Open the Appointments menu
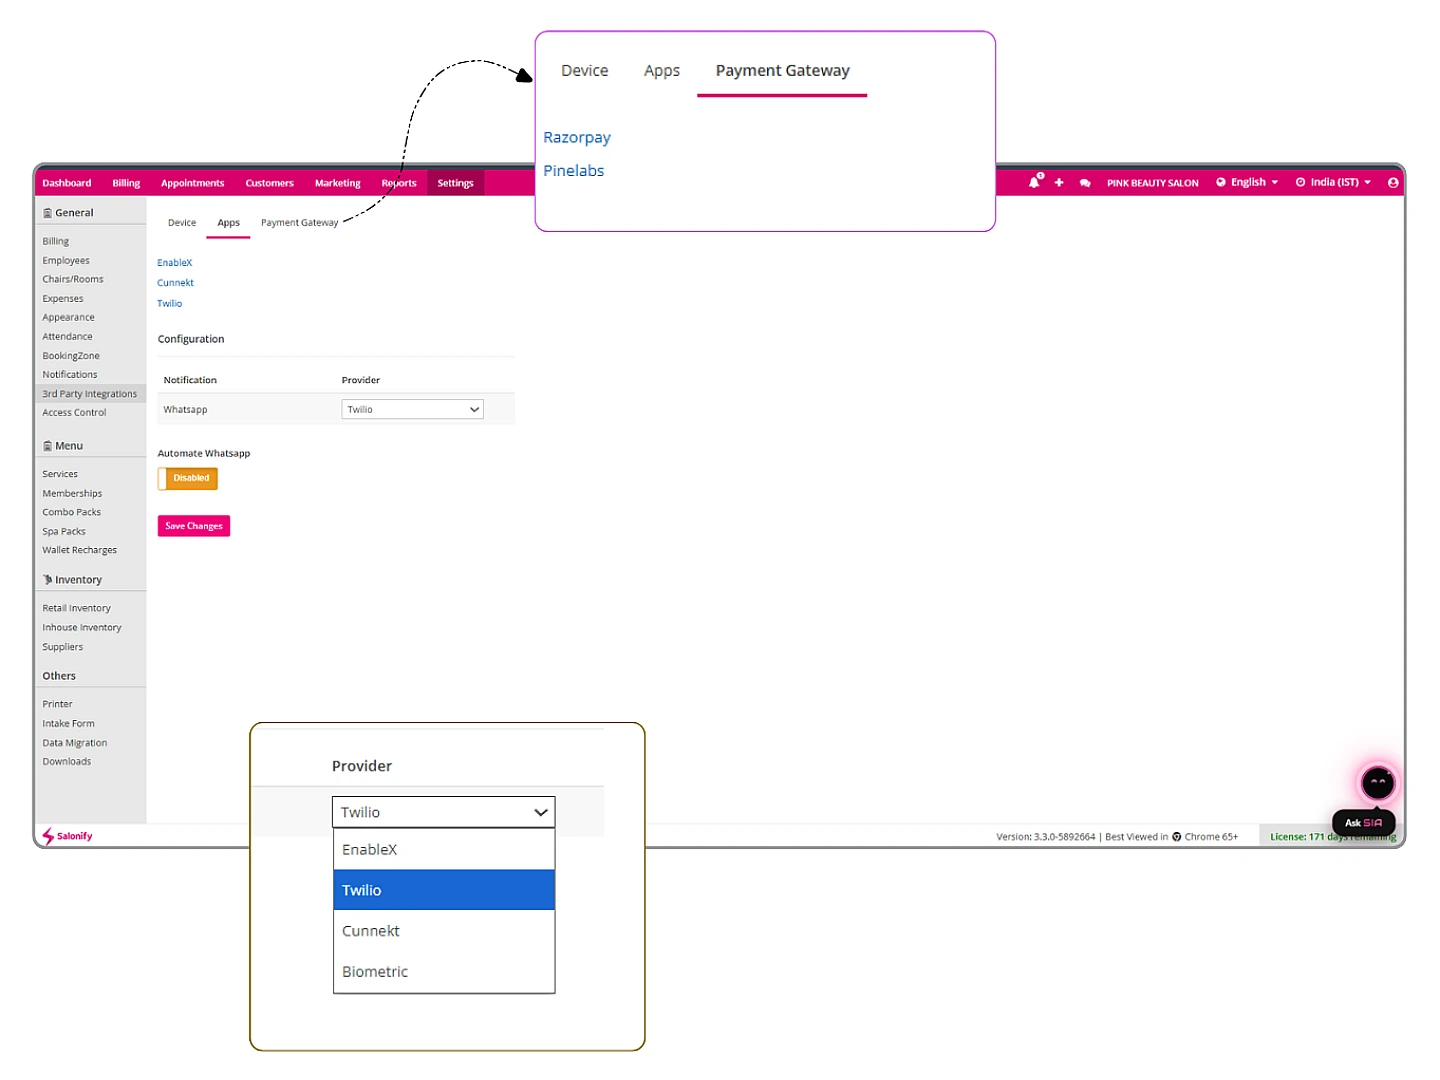Screen dimensions: 1440x1080 click(x=192, y=183)
